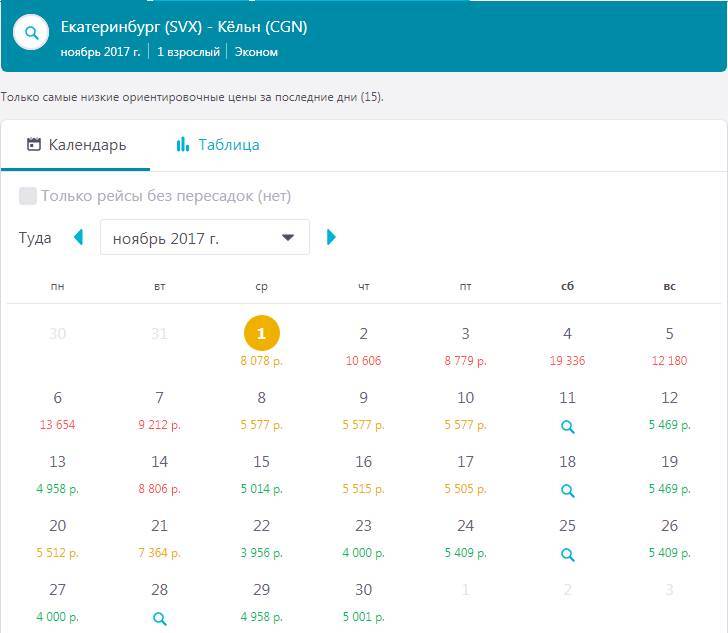Go to previous month with left arrow
Viewport: 728px width, 633px height.
(x=79, y=237)
